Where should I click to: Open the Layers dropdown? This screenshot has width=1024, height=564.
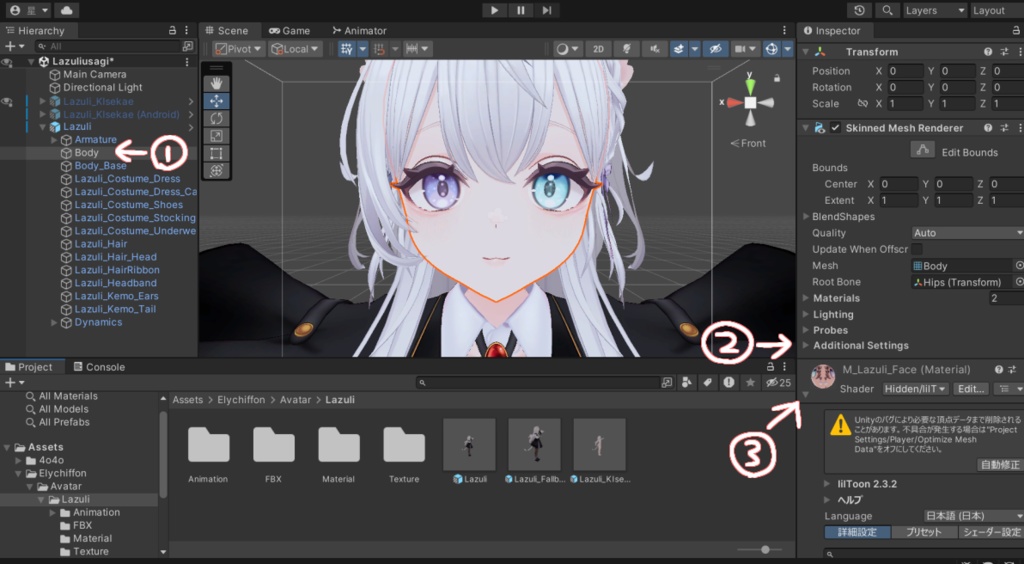(935, 10)
